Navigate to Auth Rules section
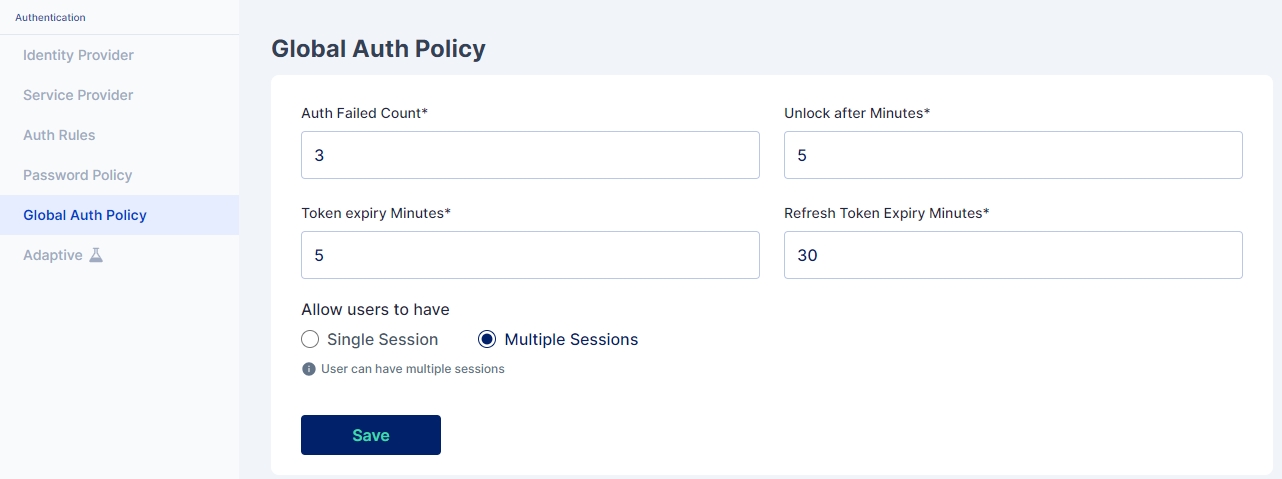 (59, 135)
